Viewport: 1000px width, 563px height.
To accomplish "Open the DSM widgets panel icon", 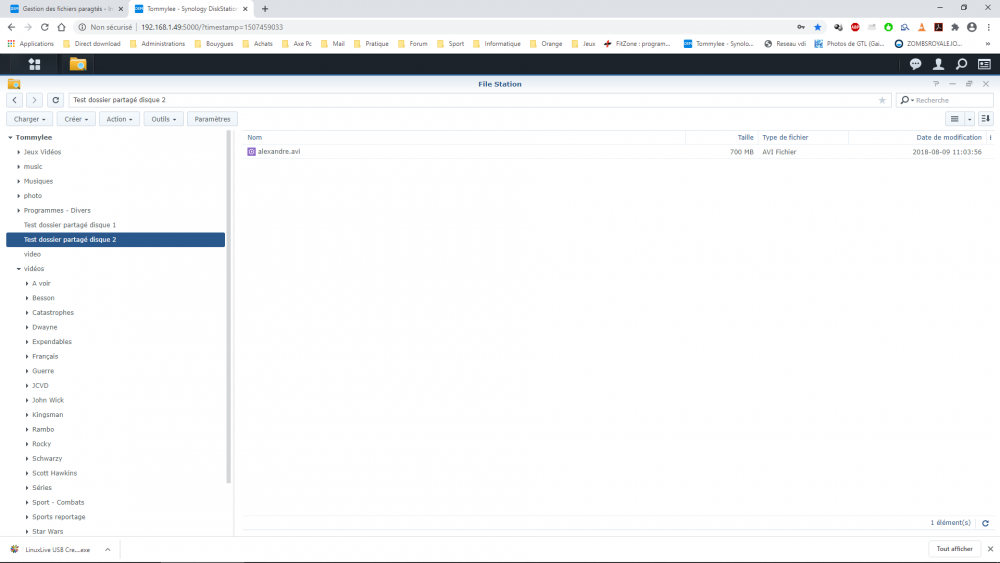I will click(984, 64).
